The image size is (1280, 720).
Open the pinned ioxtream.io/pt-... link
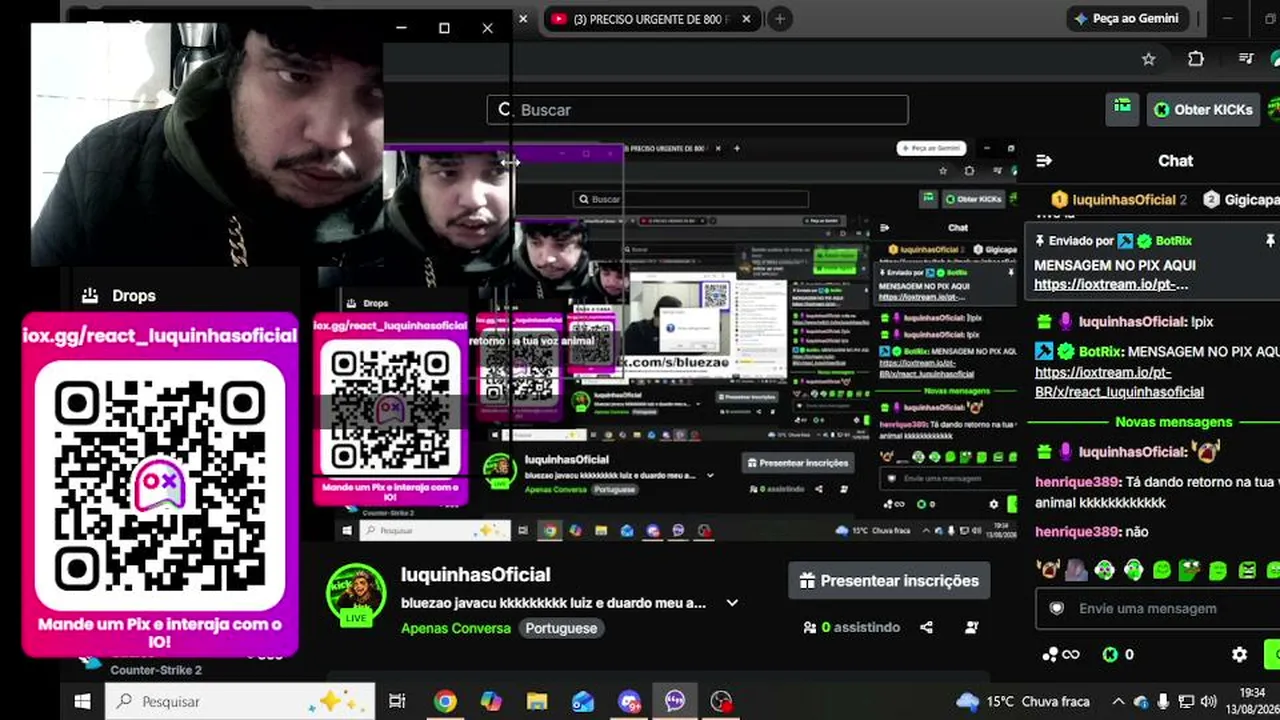point(1111,284)
